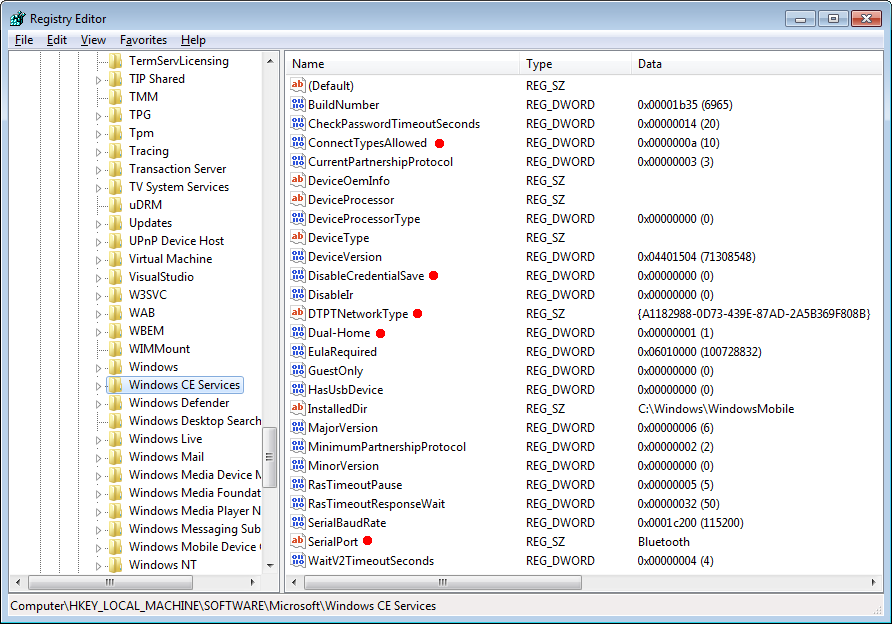Click the HasUsbDevice DWORD icon

coord(298,389)
